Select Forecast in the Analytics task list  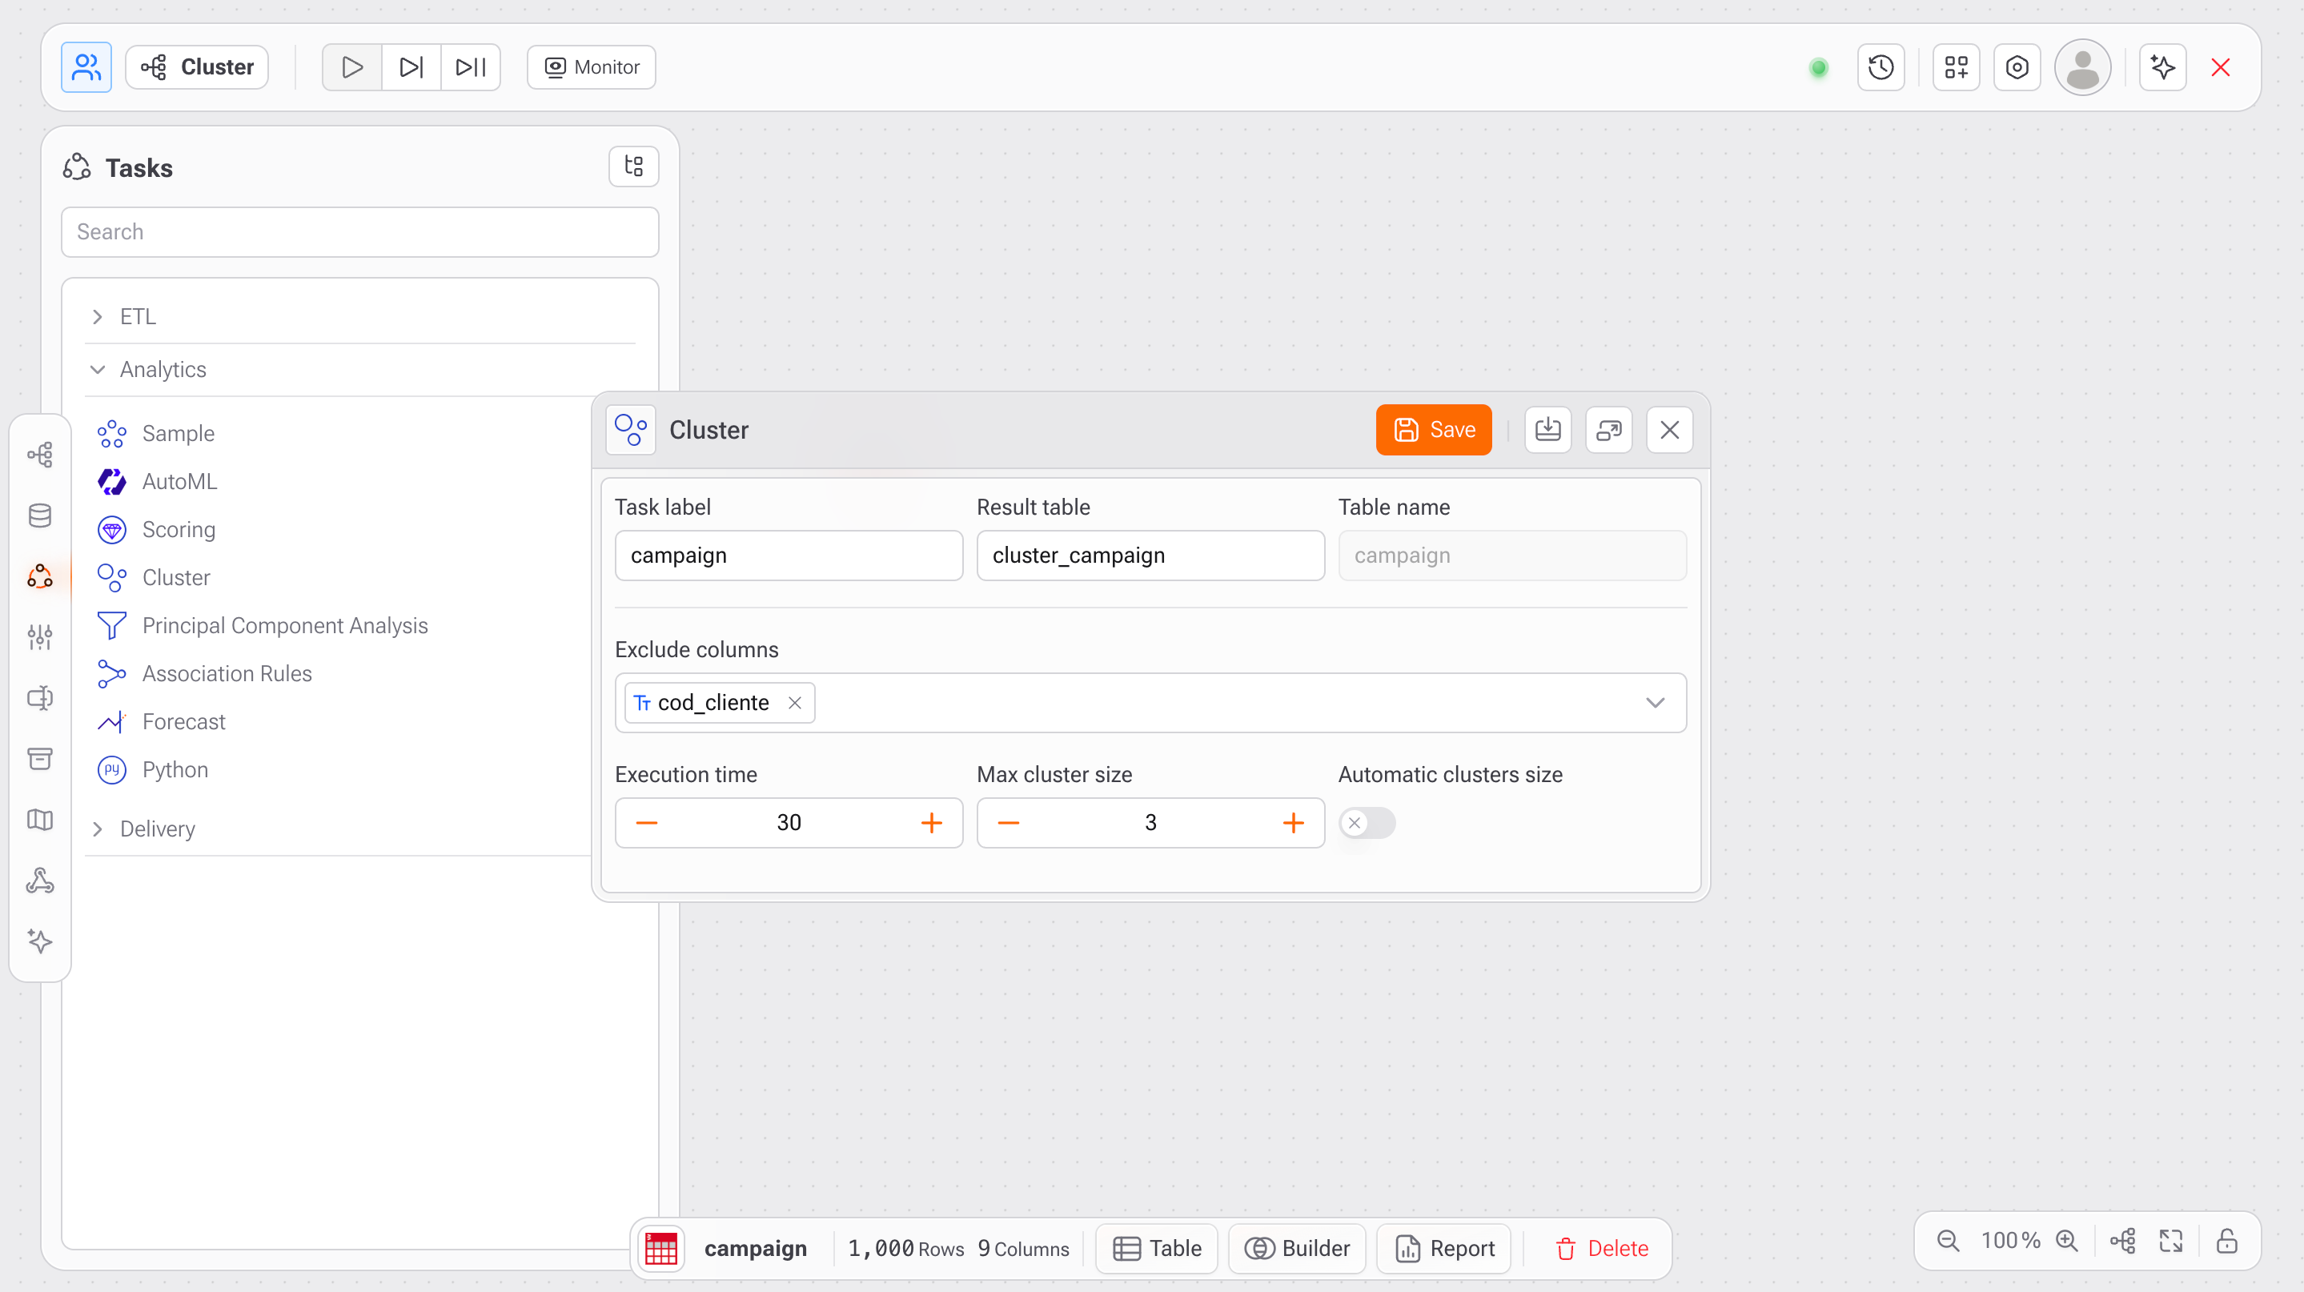[x=184, y=722]
